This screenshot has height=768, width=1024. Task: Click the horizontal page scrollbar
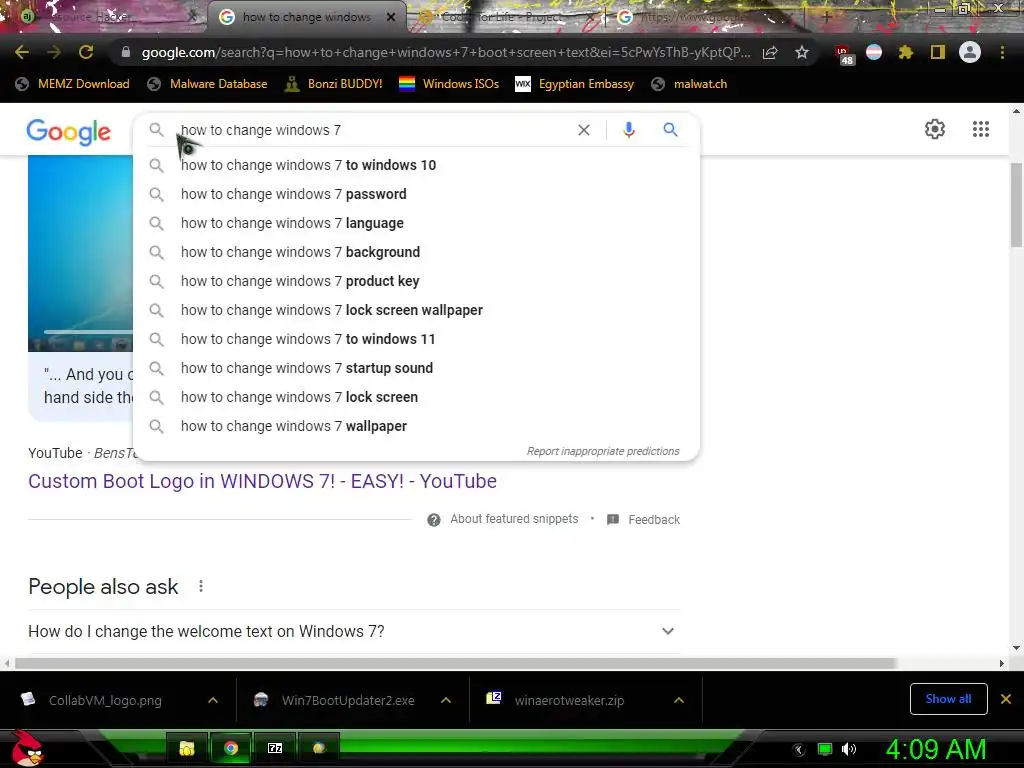coord(455,664)
